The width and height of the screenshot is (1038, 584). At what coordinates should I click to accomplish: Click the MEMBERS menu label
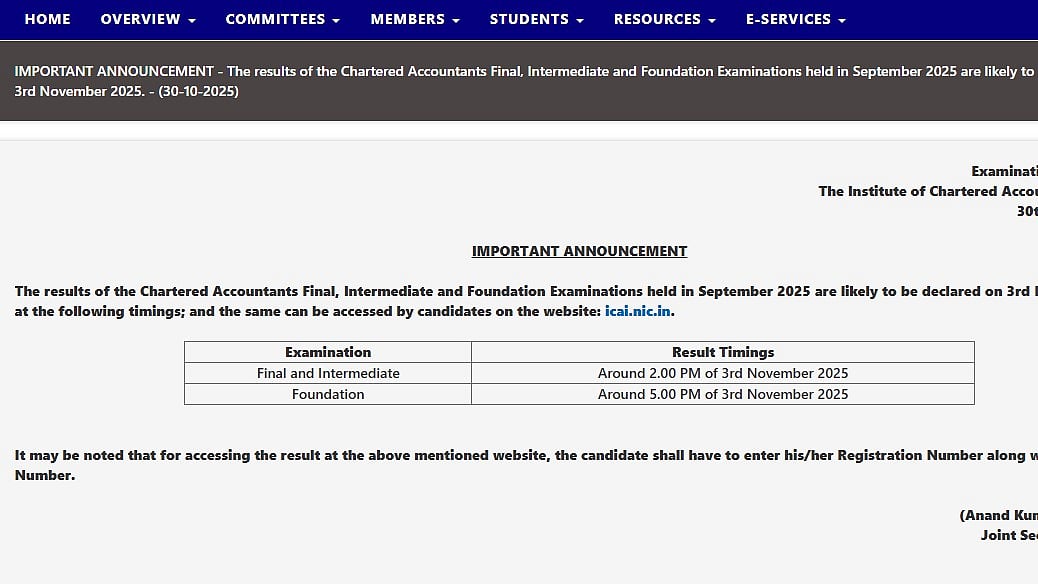pos(406,19)
